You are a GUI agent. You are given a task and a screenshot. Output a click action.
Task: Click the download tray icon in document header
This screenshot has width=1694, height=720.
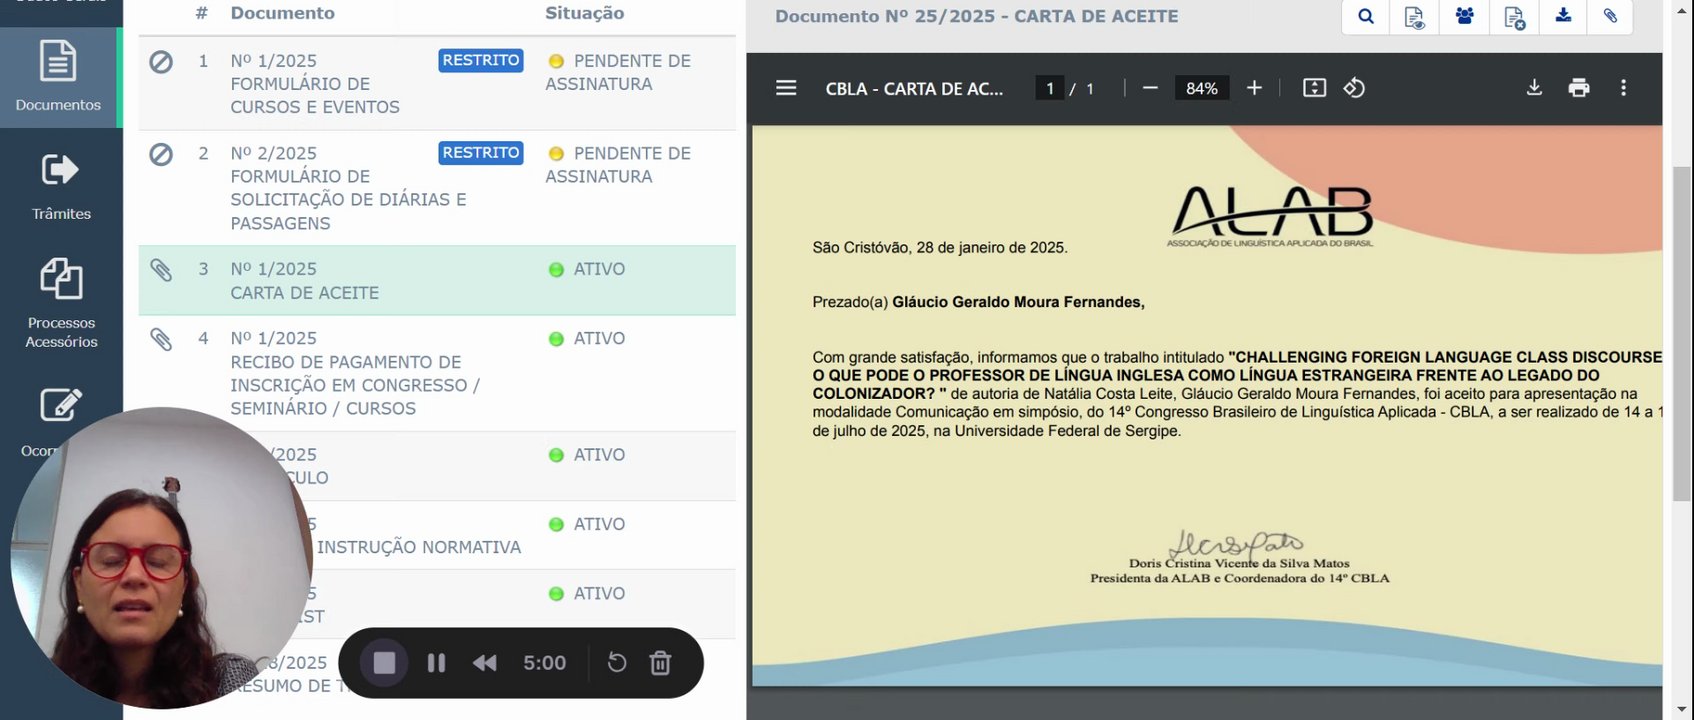tap(1563, 16)
